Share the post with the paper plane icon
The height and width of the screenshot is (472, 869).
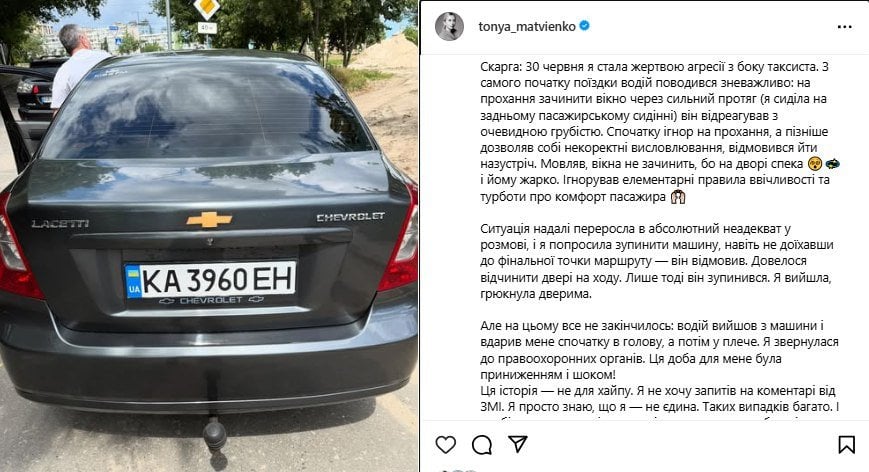click(518, 444)
